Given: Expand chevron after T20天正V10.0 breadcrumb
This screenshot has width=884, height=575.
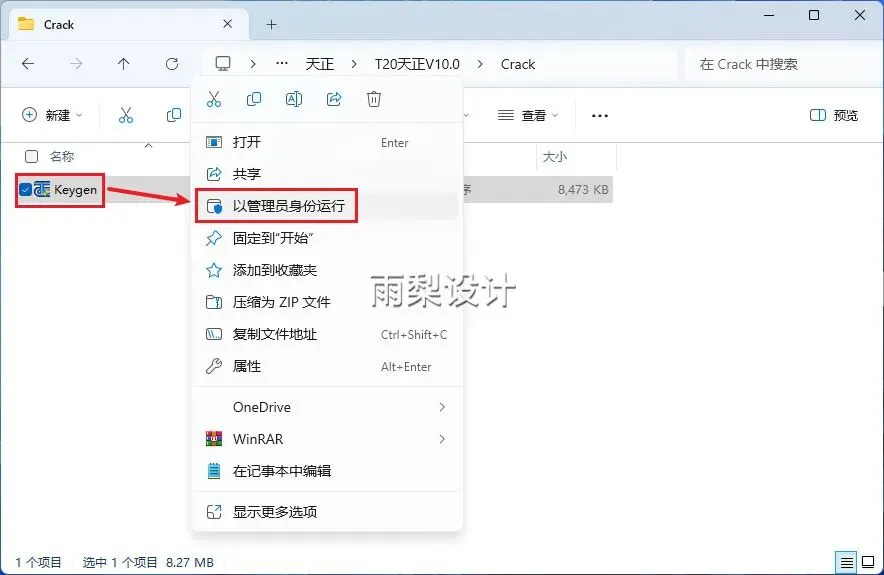Looking at the screenshot, I should point(480,64).
